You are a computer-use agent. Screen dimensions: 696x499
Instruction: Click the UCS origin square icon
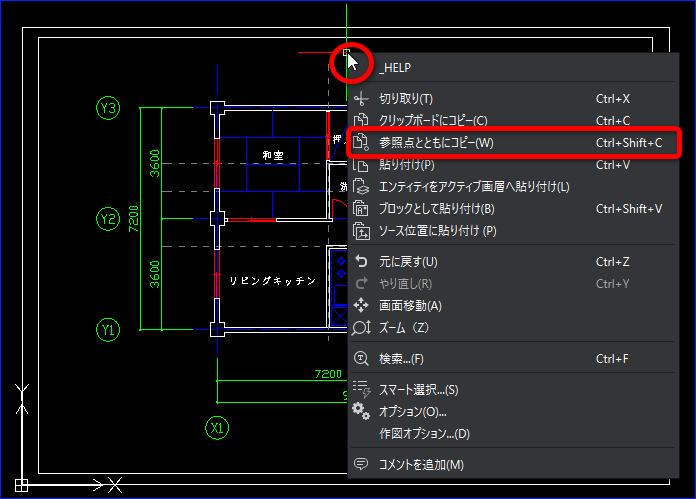(21, 485)
